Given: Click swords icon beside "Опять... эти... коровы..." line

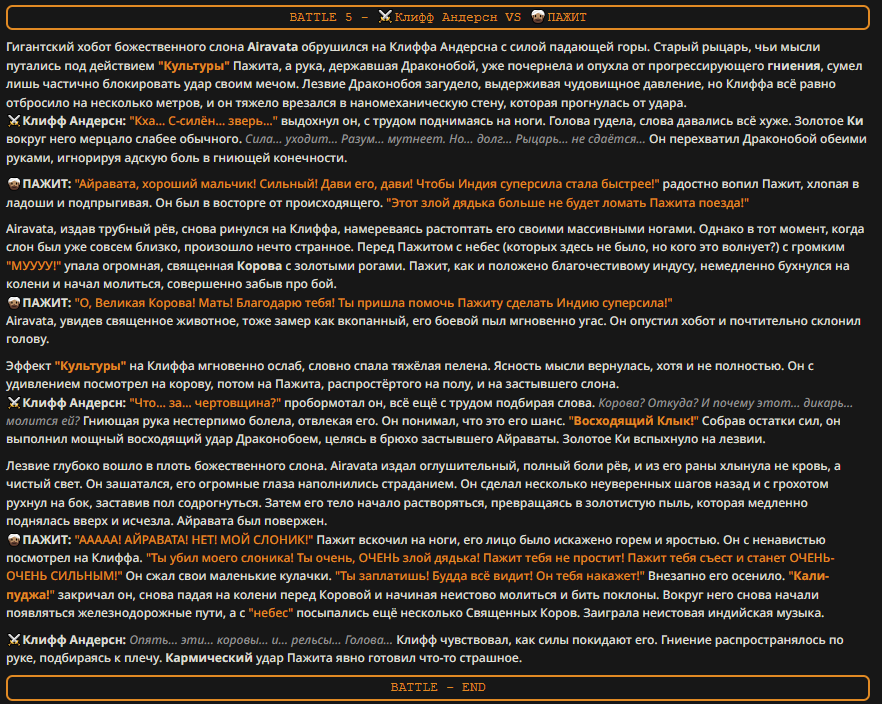Looking at the screenshot, I should pos(14,640).
